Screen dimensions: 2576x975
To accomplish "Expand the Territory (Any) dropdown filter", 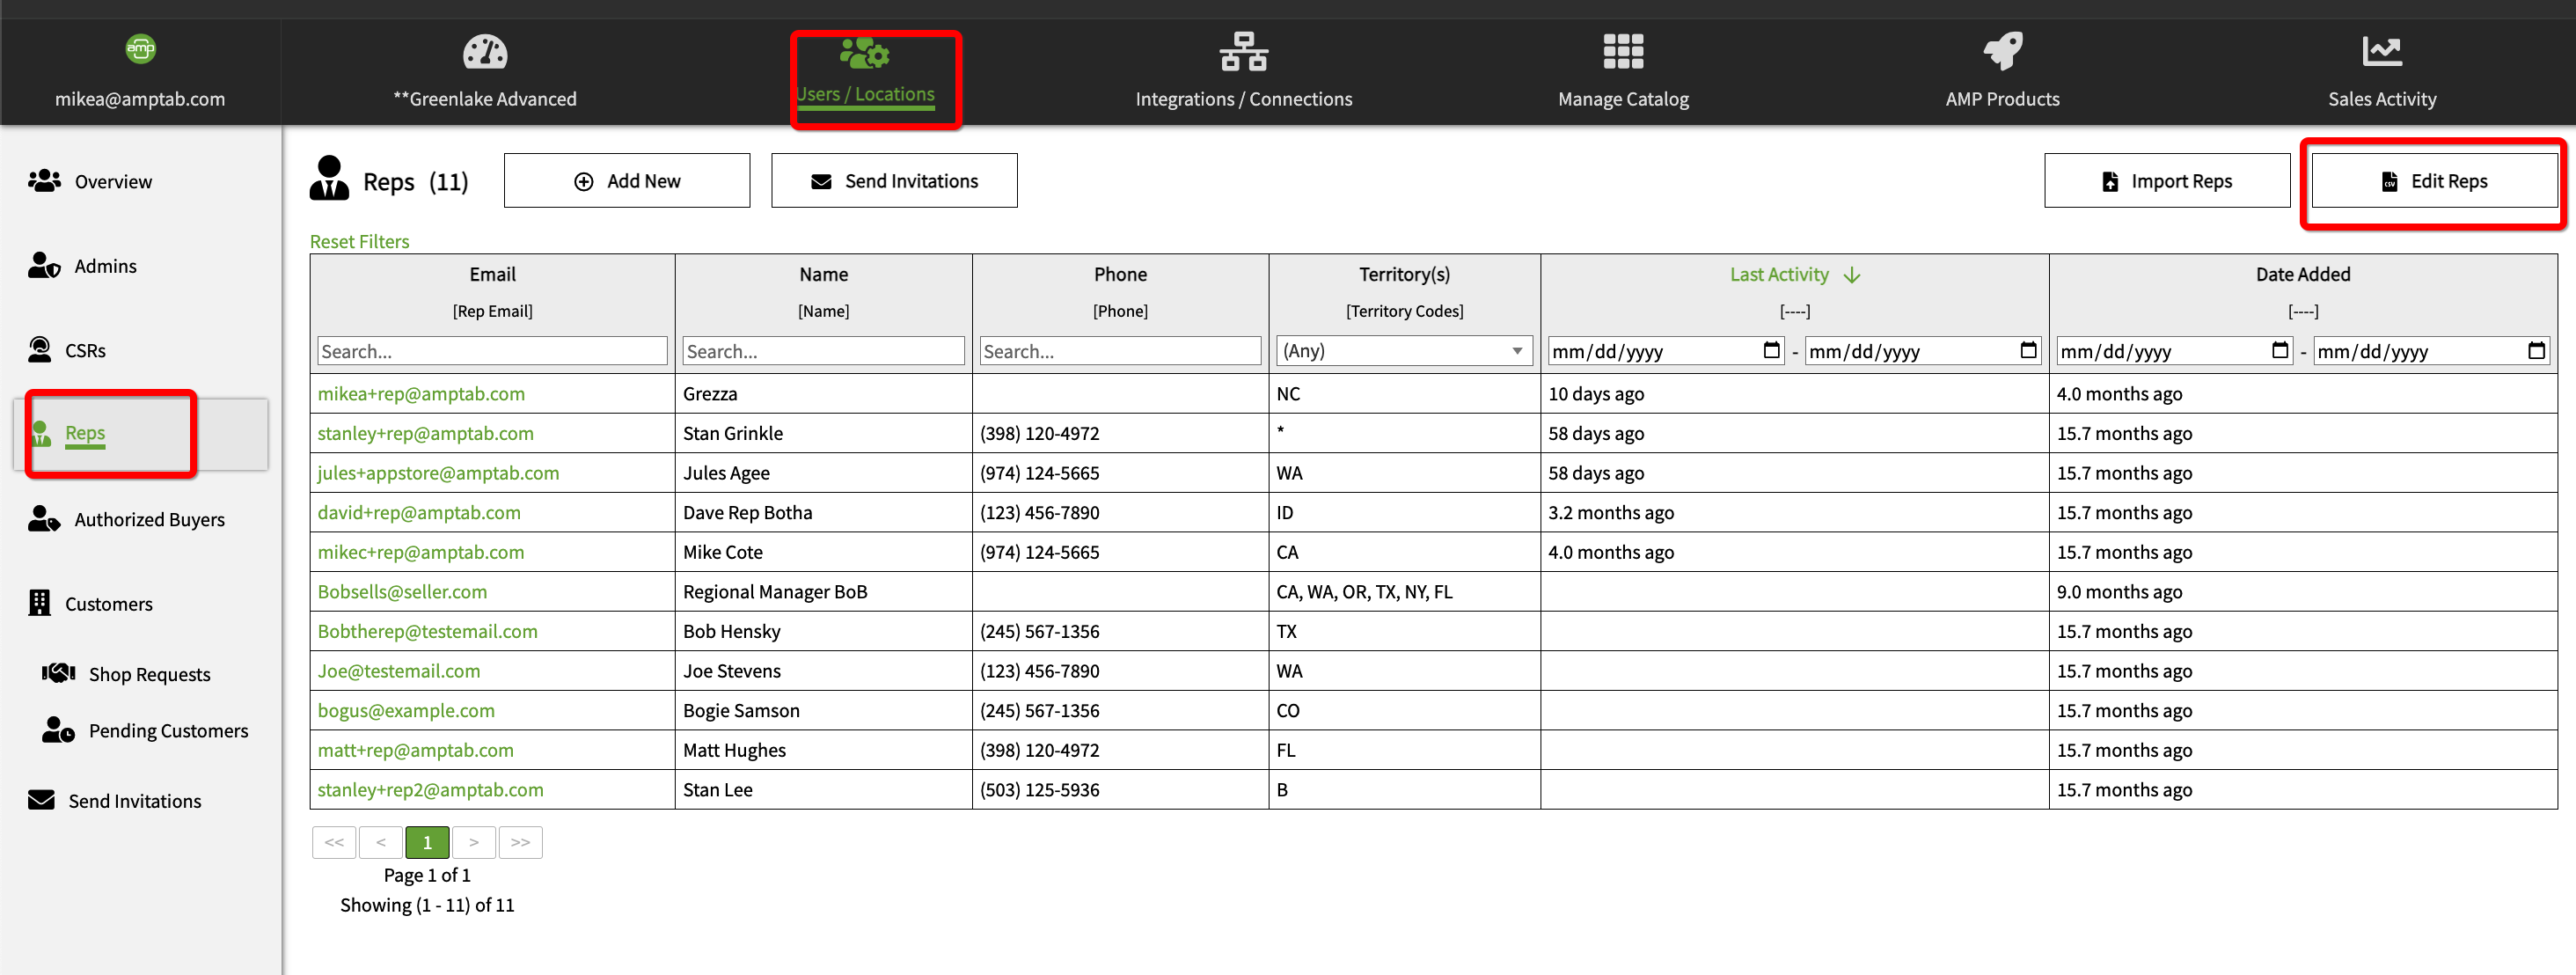I will pyautogui.click(x=1403, y=350).
